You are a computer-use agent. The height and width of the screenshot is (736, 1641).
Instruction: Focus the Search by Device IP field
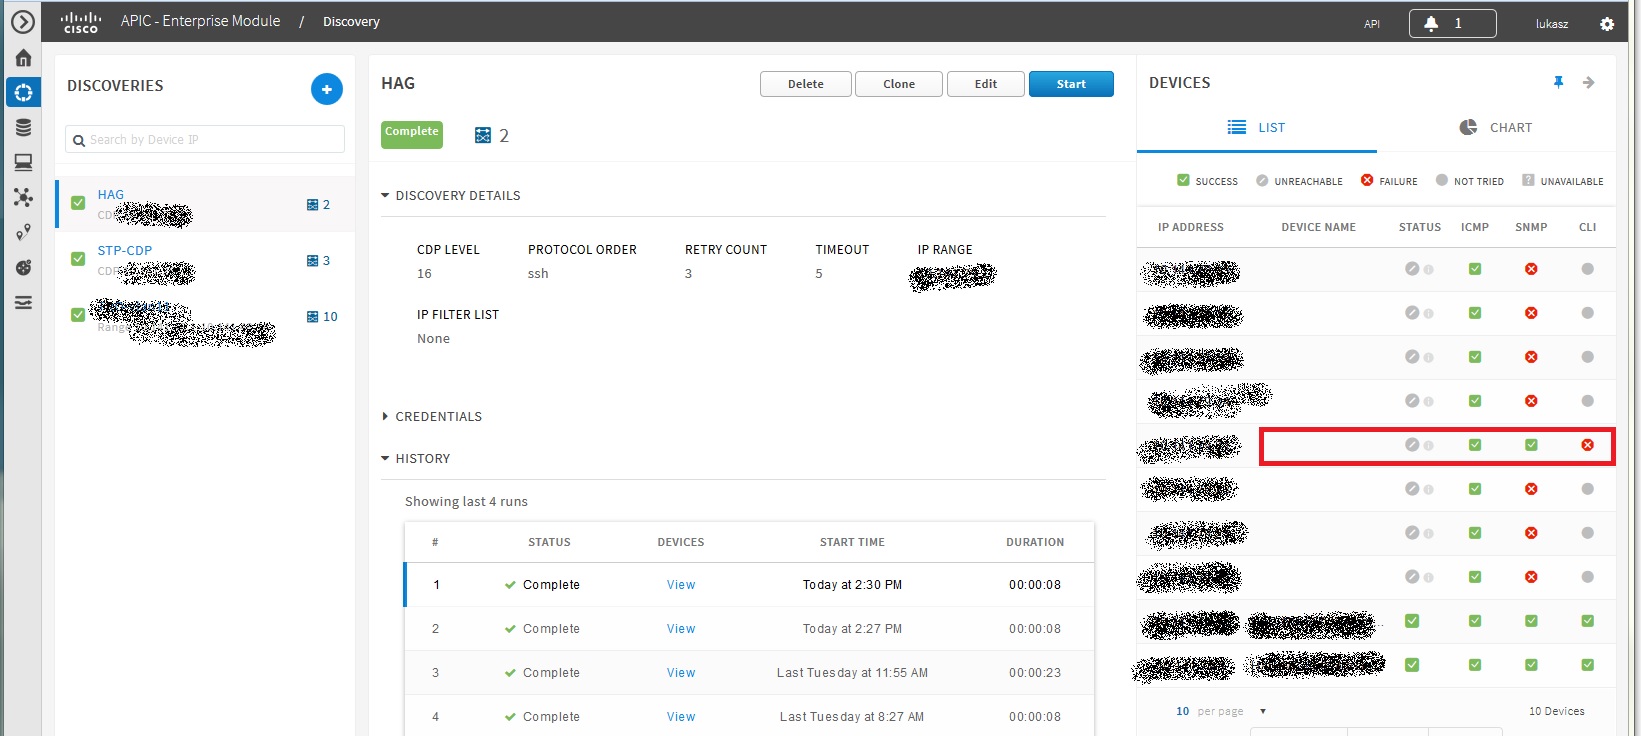pos(205,139)
